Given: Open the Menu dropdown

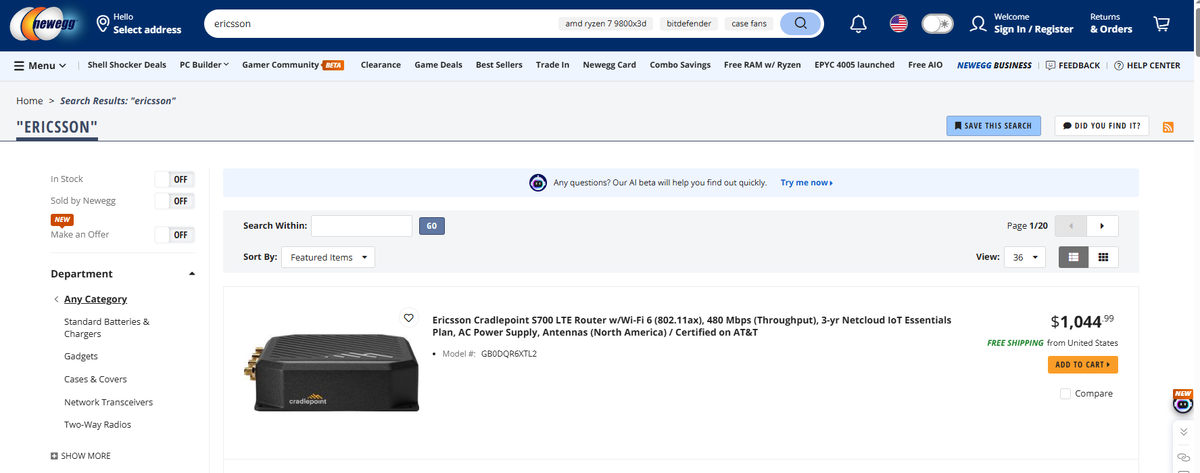Looking at the screenshot, I should (x=40, y=65).
